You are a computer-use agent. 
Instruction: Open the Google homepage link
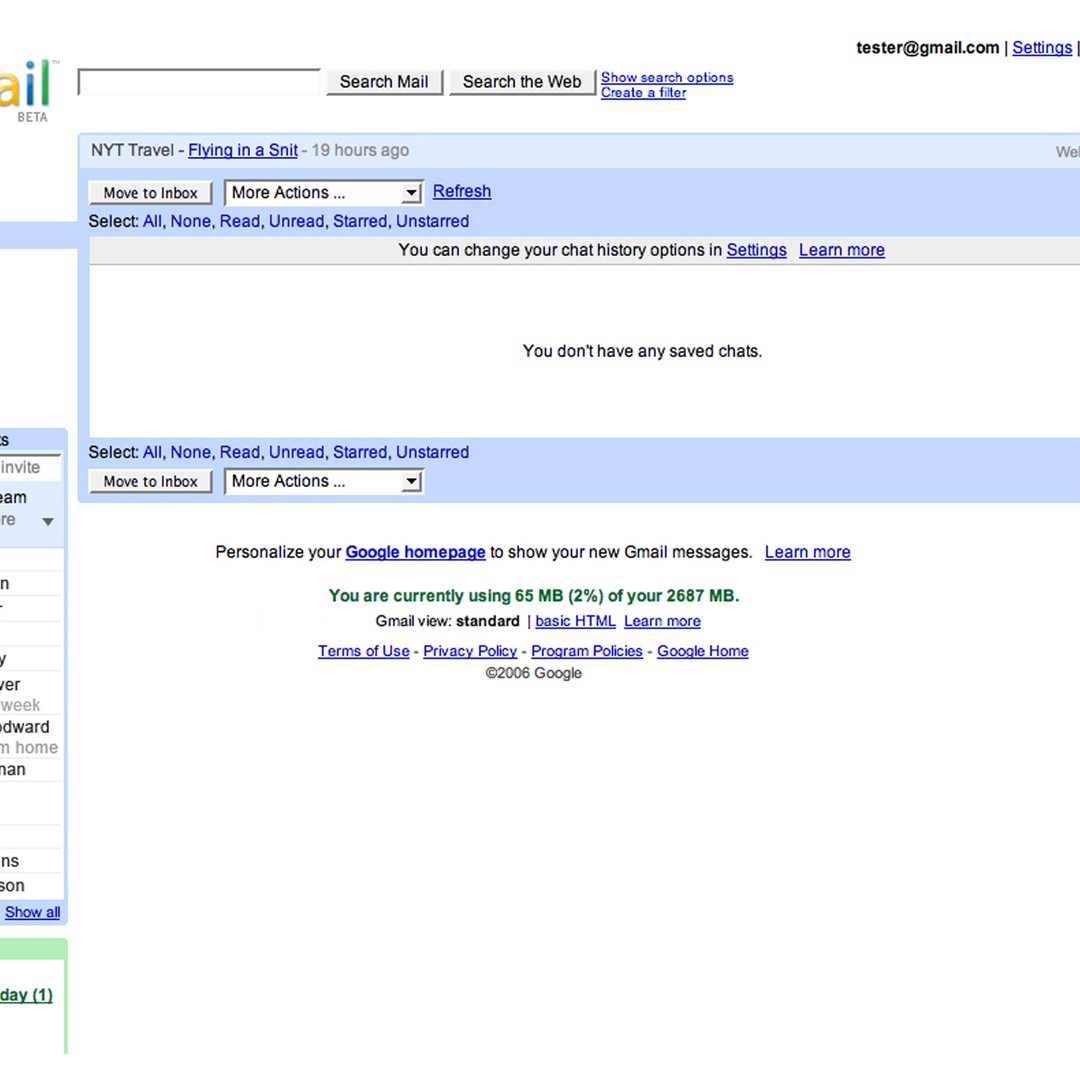pos(415,552)
